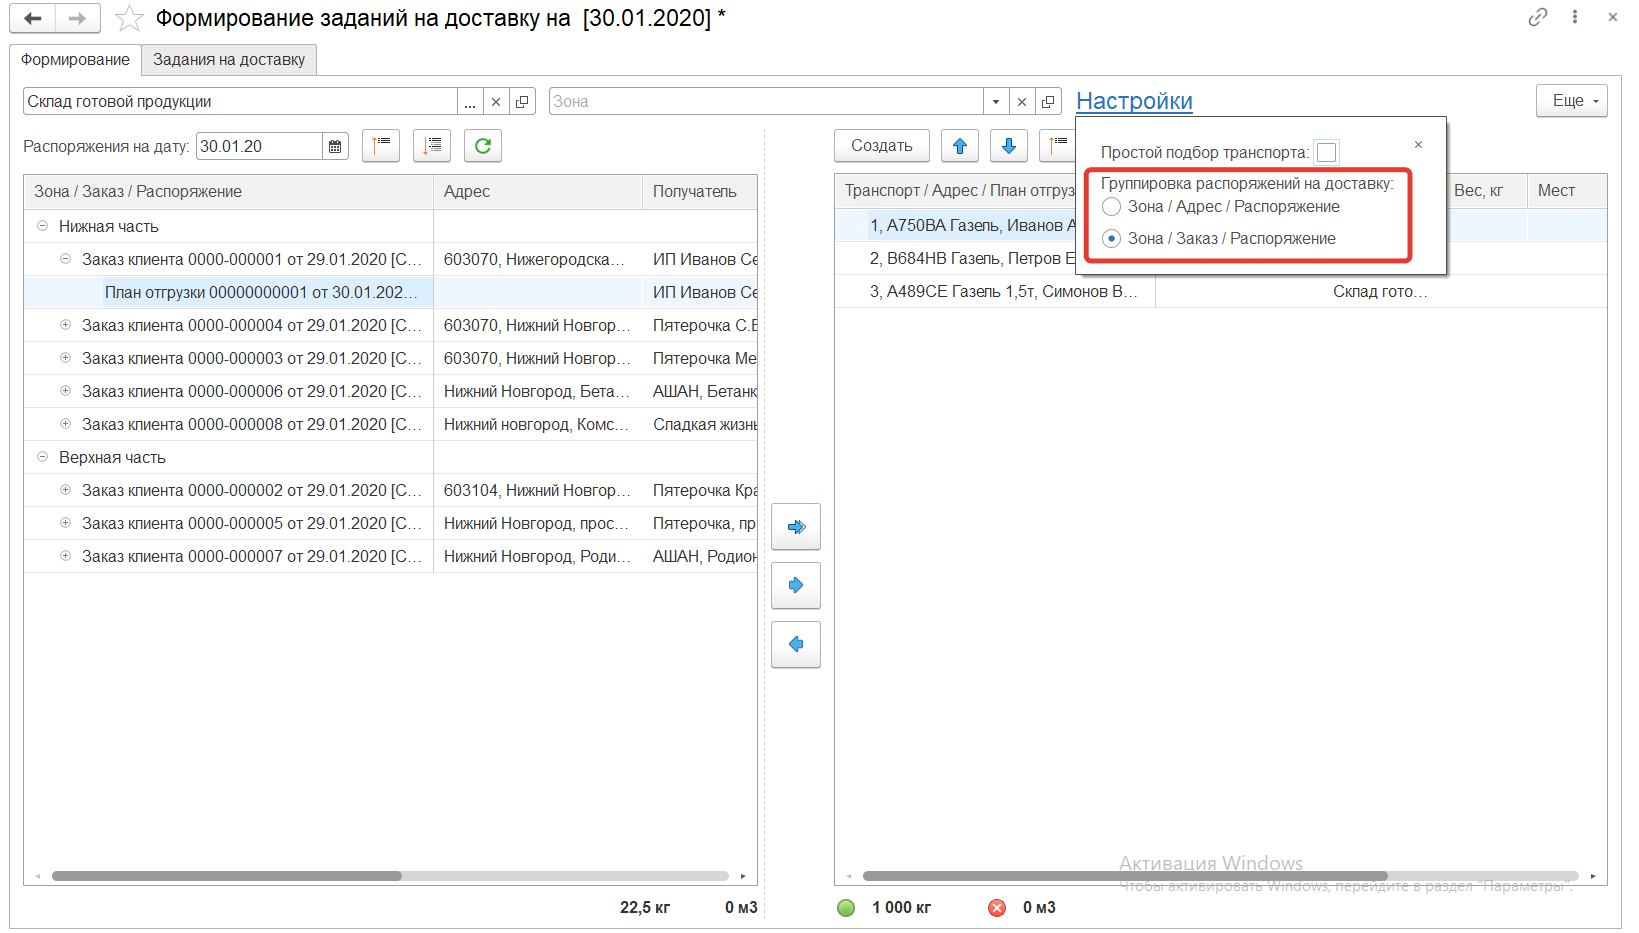Expand Заказ клиента 0000-000004 row
The image size is (1639, 933).
(x=65, y=325)
